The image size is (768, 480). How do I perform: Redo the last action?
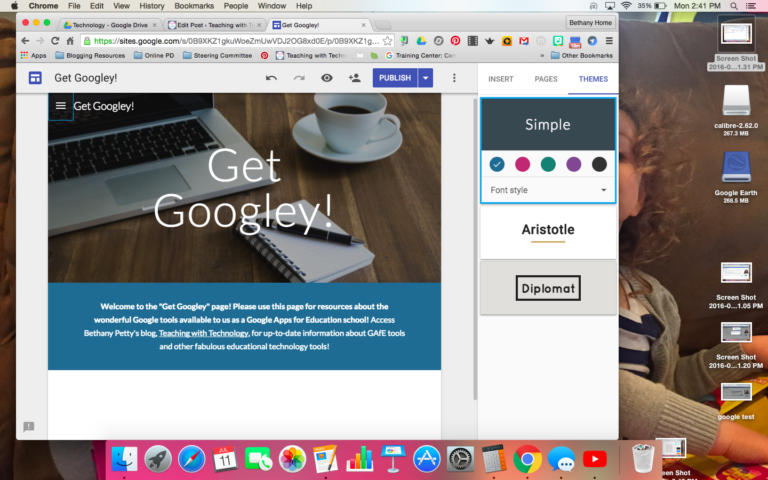point(299,78)
